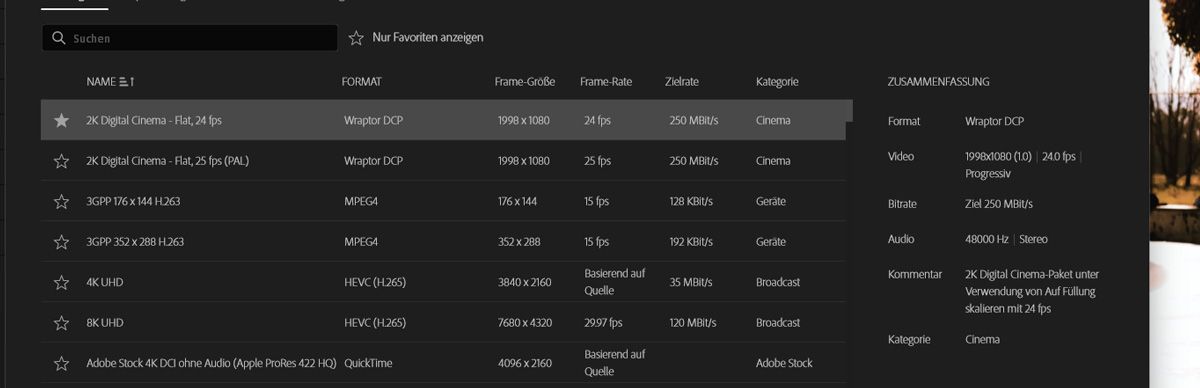The width and height of the screenshot is (1200, 388).
Task: Click the 128 KBit/s target rate cell
Action: coord(691,201)
